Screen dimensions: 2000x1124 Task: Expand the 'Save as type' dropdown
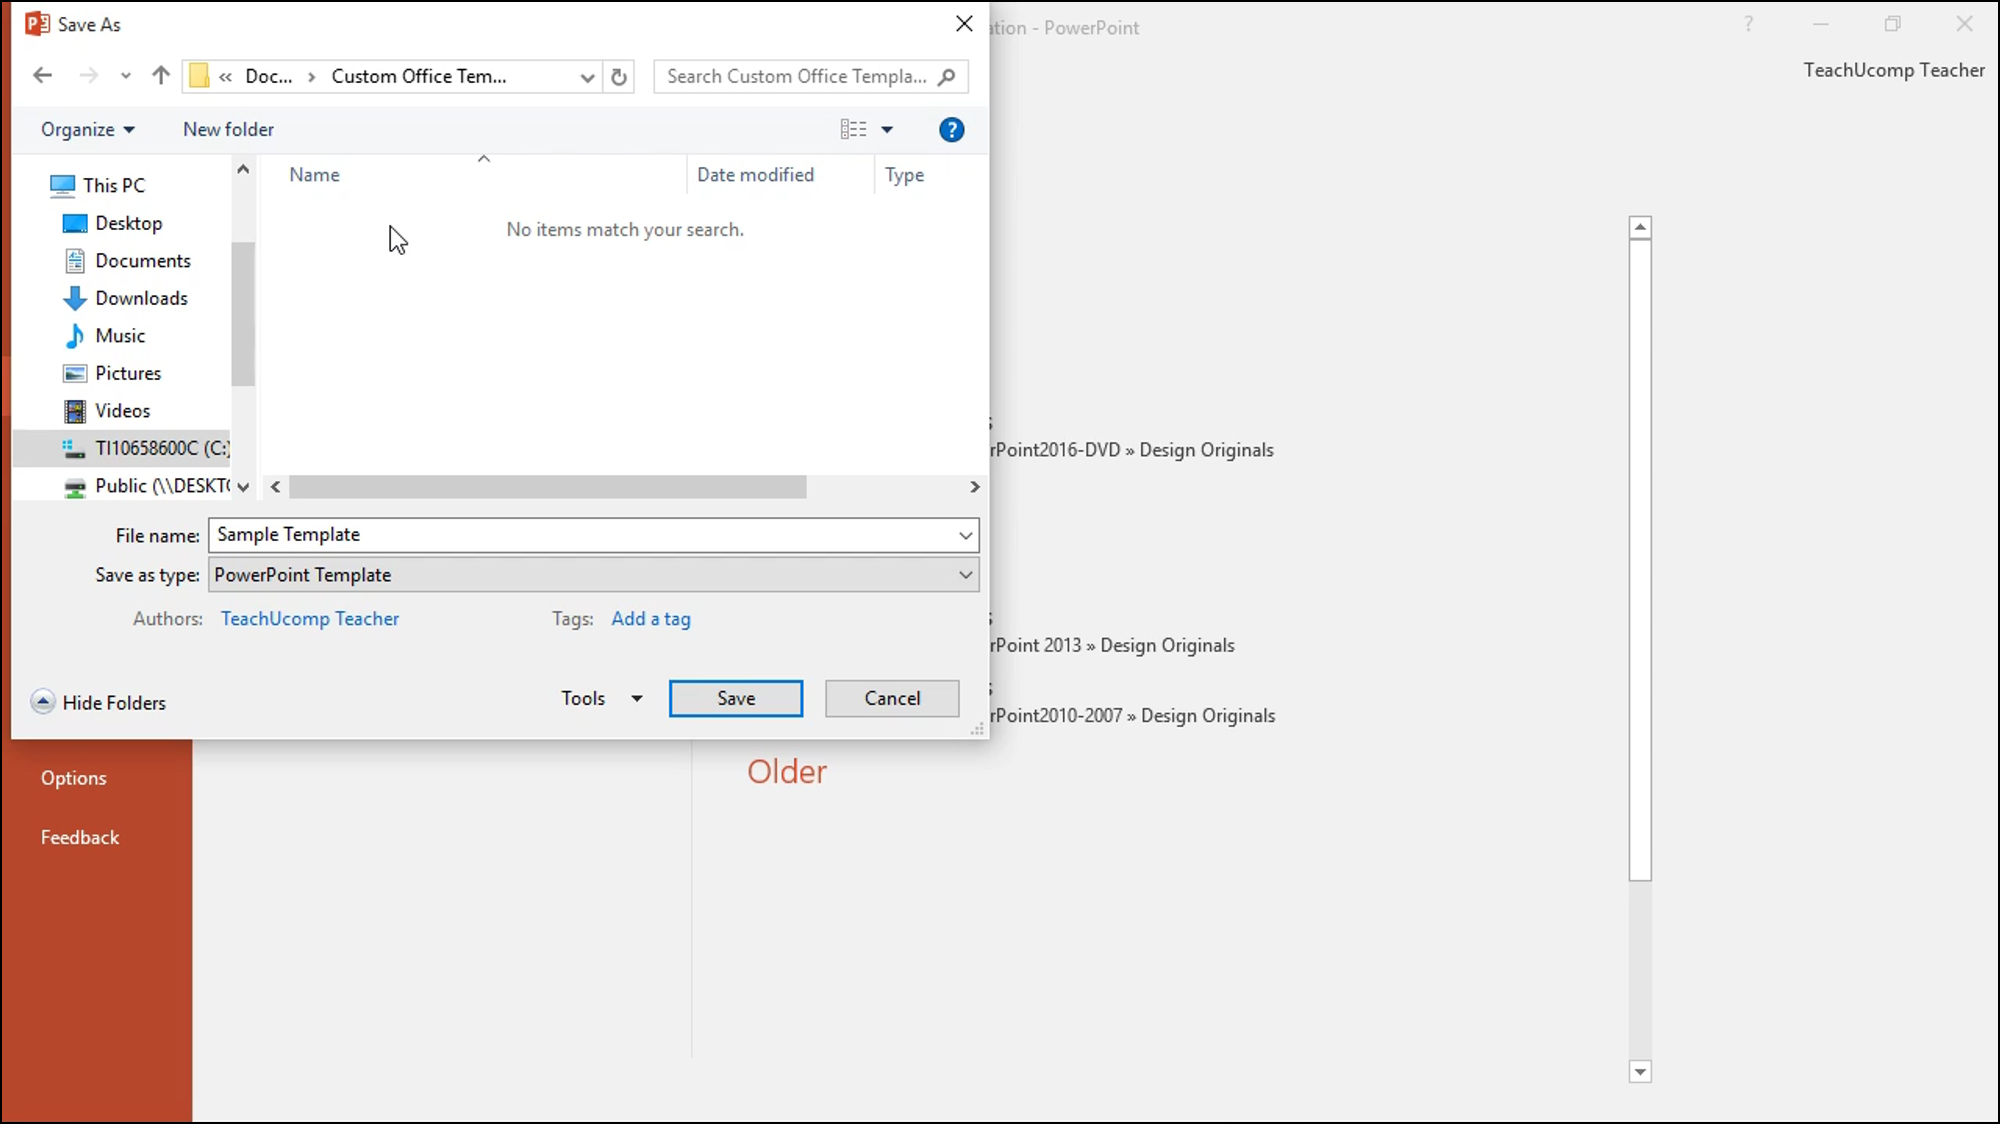click(964, 574)
